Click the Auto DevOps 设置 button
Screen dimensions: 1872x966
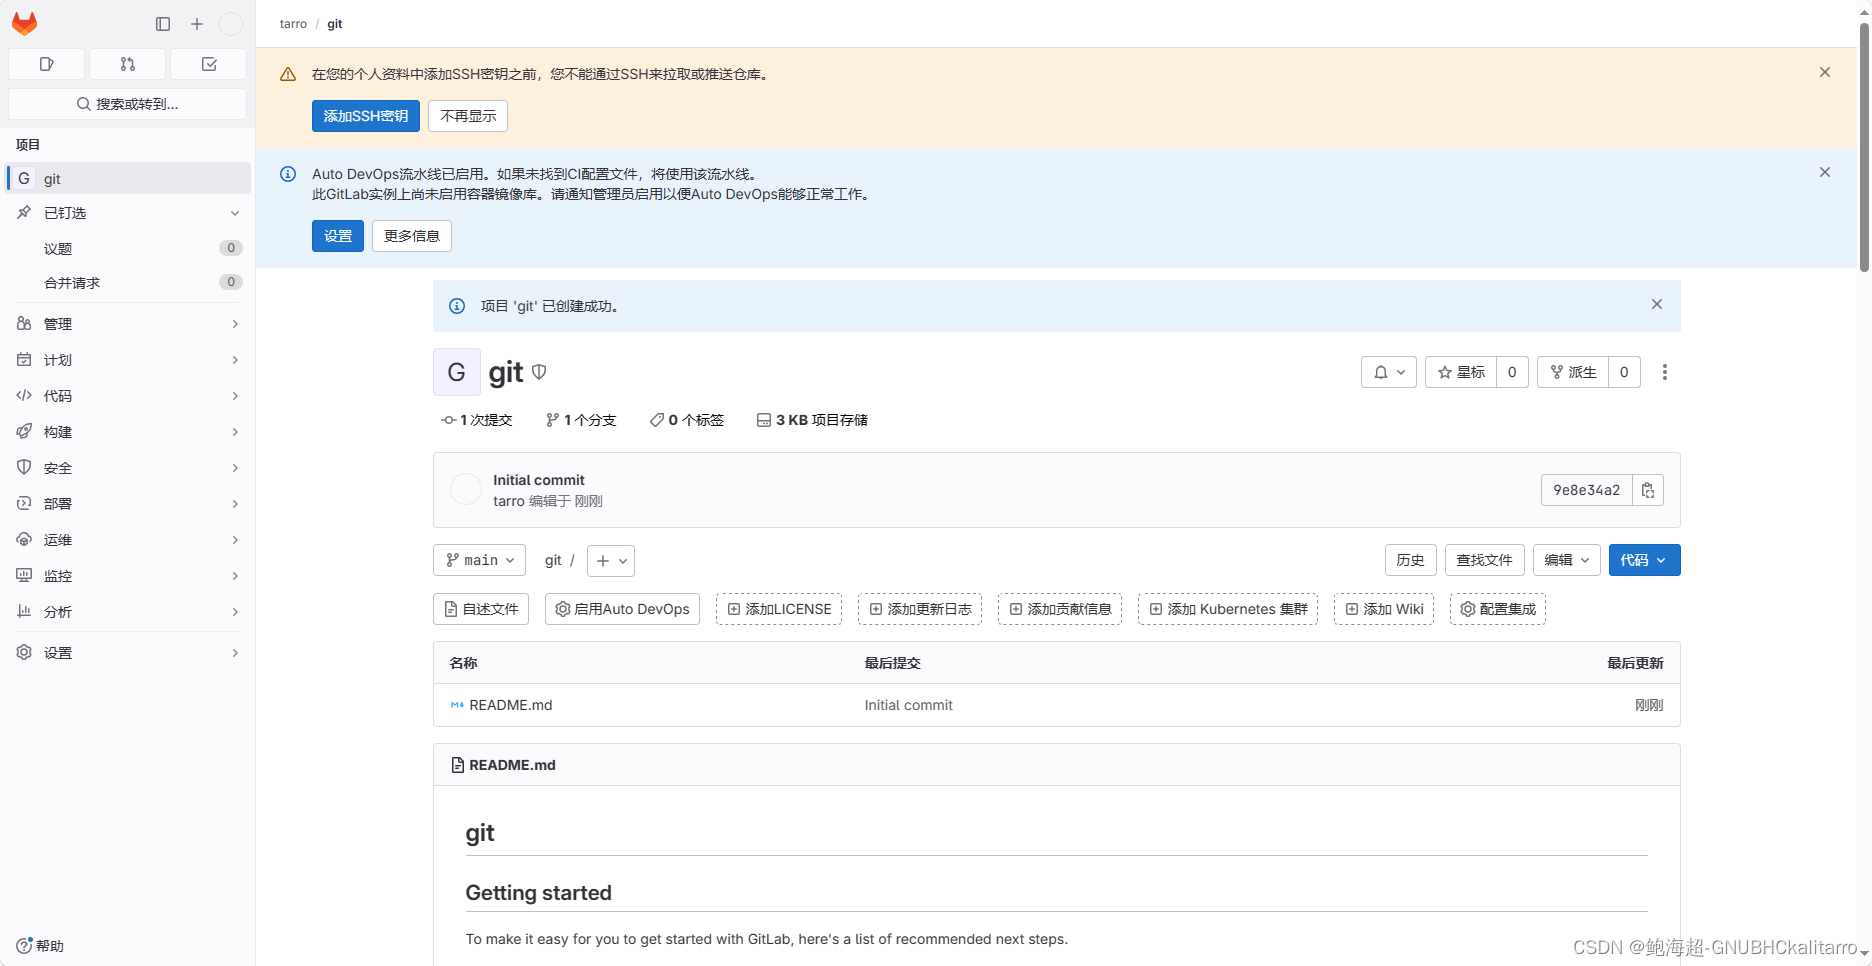click(338, 236)
